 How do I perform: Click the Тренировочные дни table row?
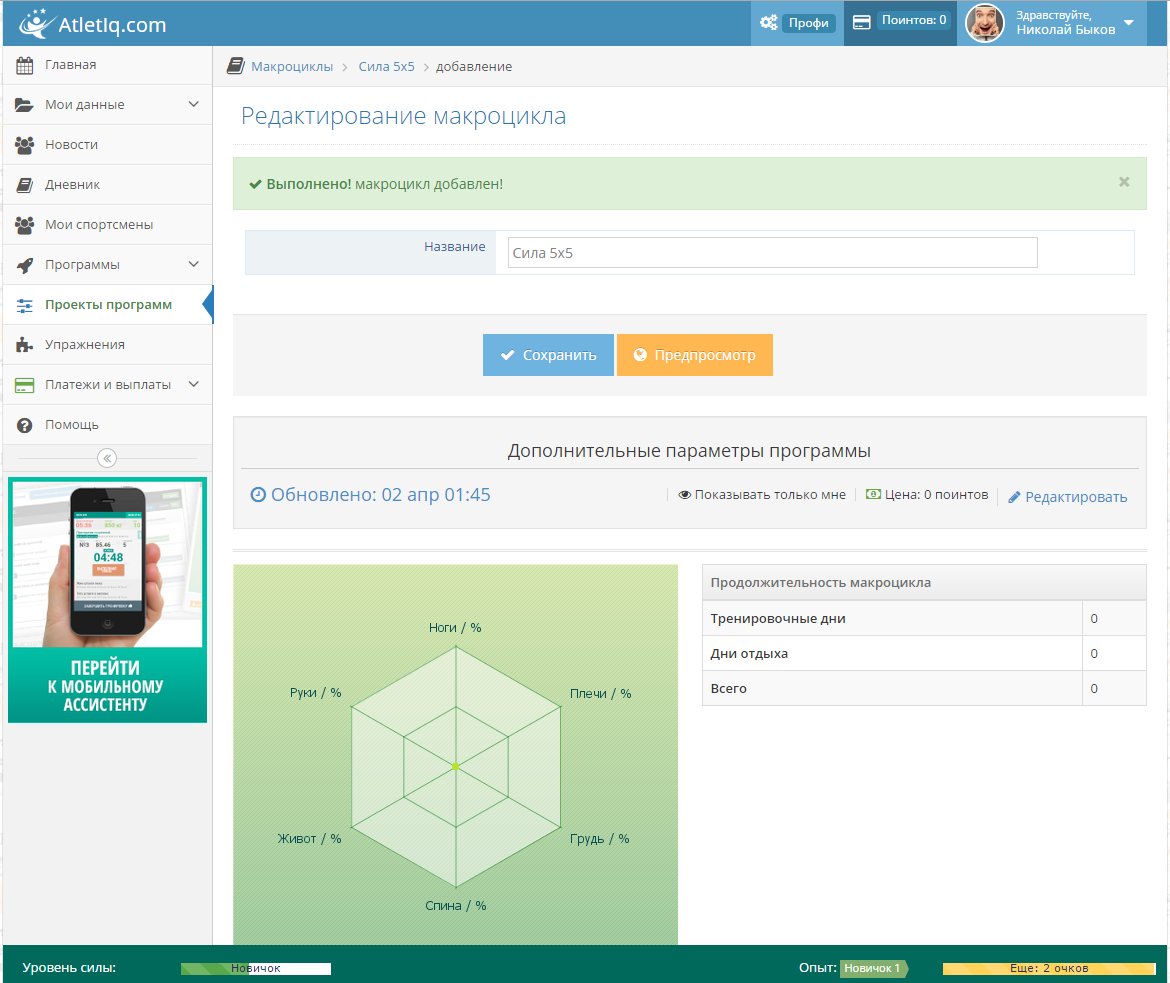(924, 618)
